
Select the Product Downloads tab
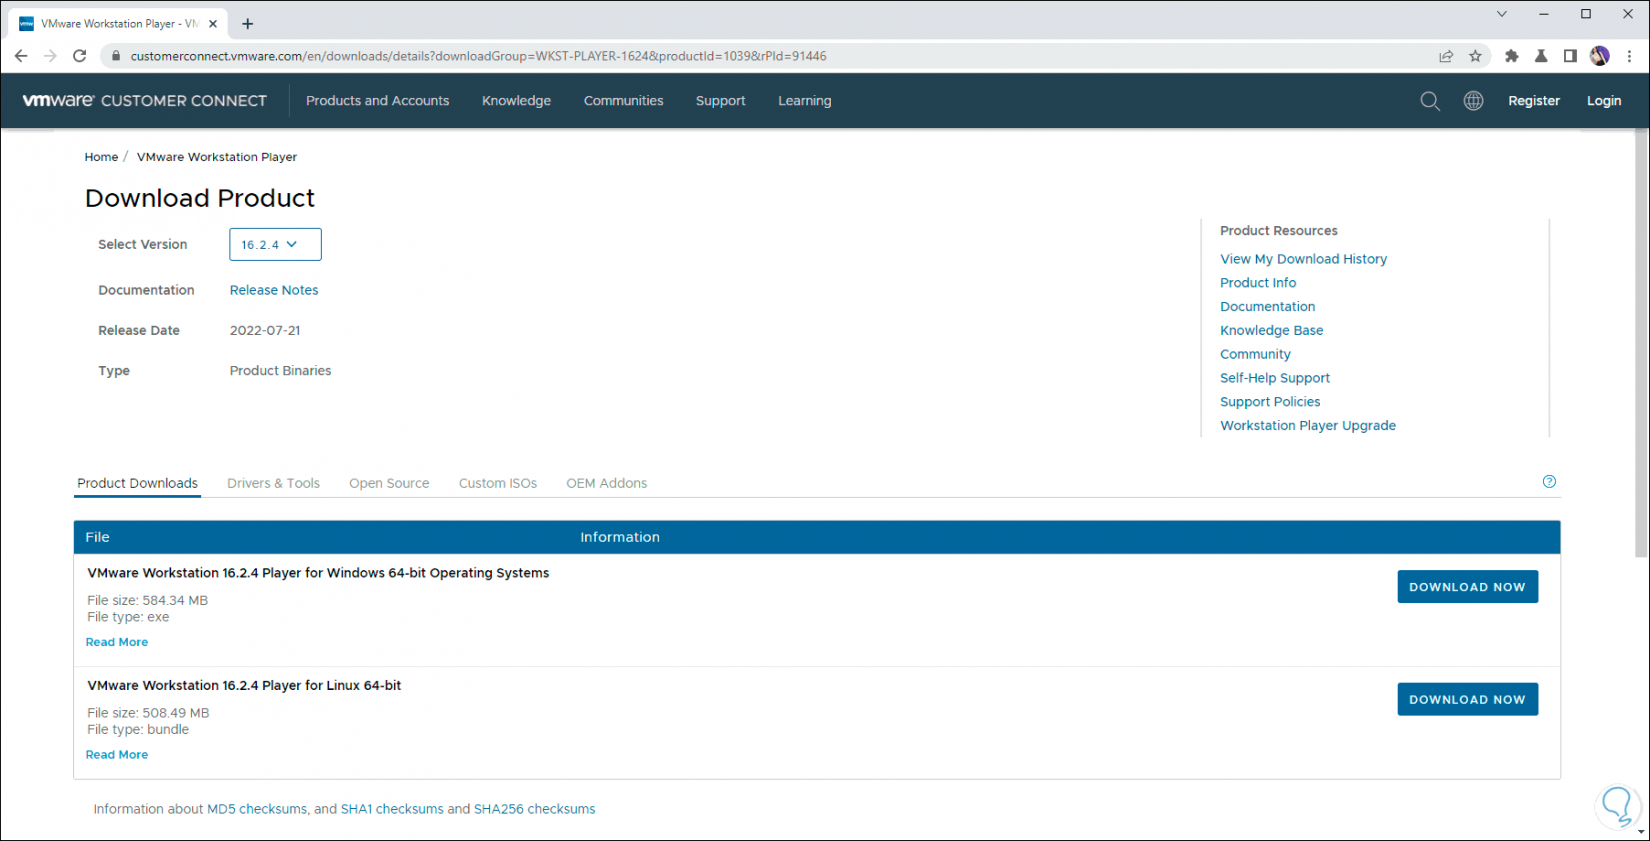(x=138, y=483)
